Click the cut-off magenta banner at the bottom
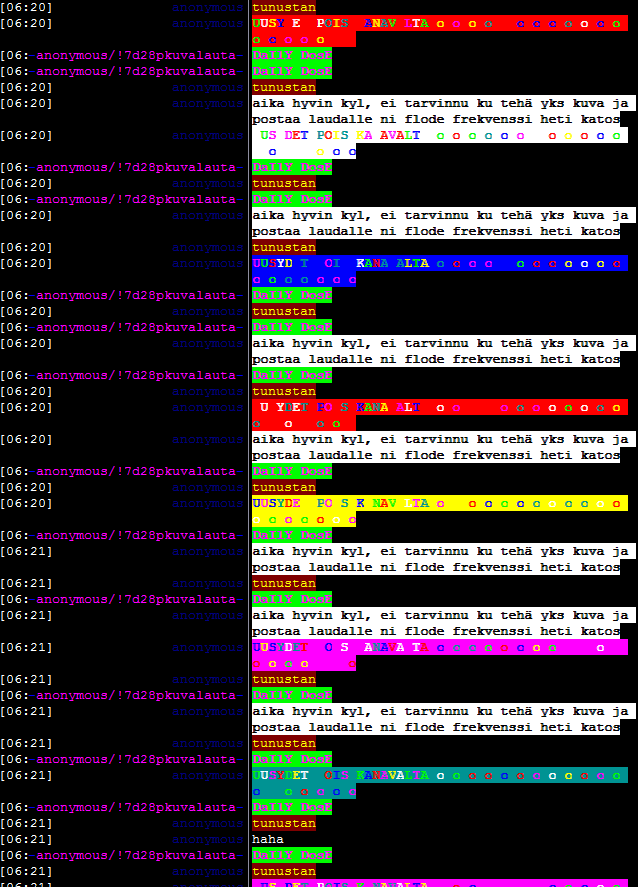This screenshot has width=638, height=887. (439, 883)
